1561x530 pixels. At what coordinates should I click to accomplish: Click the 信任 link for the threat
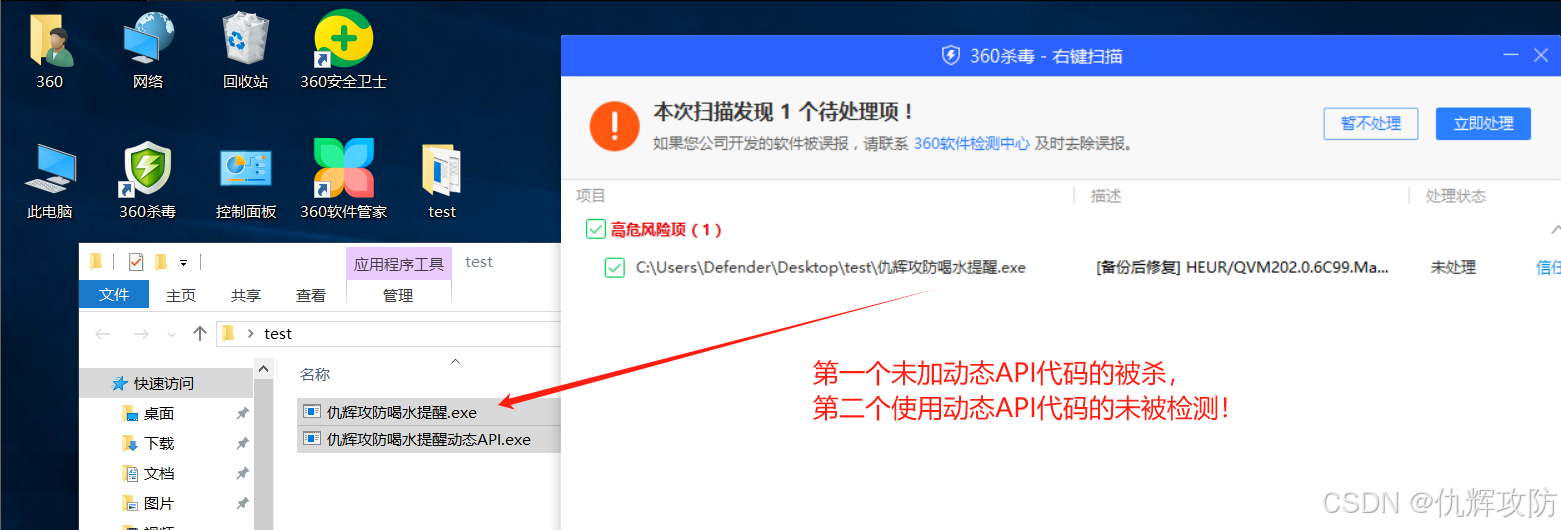(1548, 267)
